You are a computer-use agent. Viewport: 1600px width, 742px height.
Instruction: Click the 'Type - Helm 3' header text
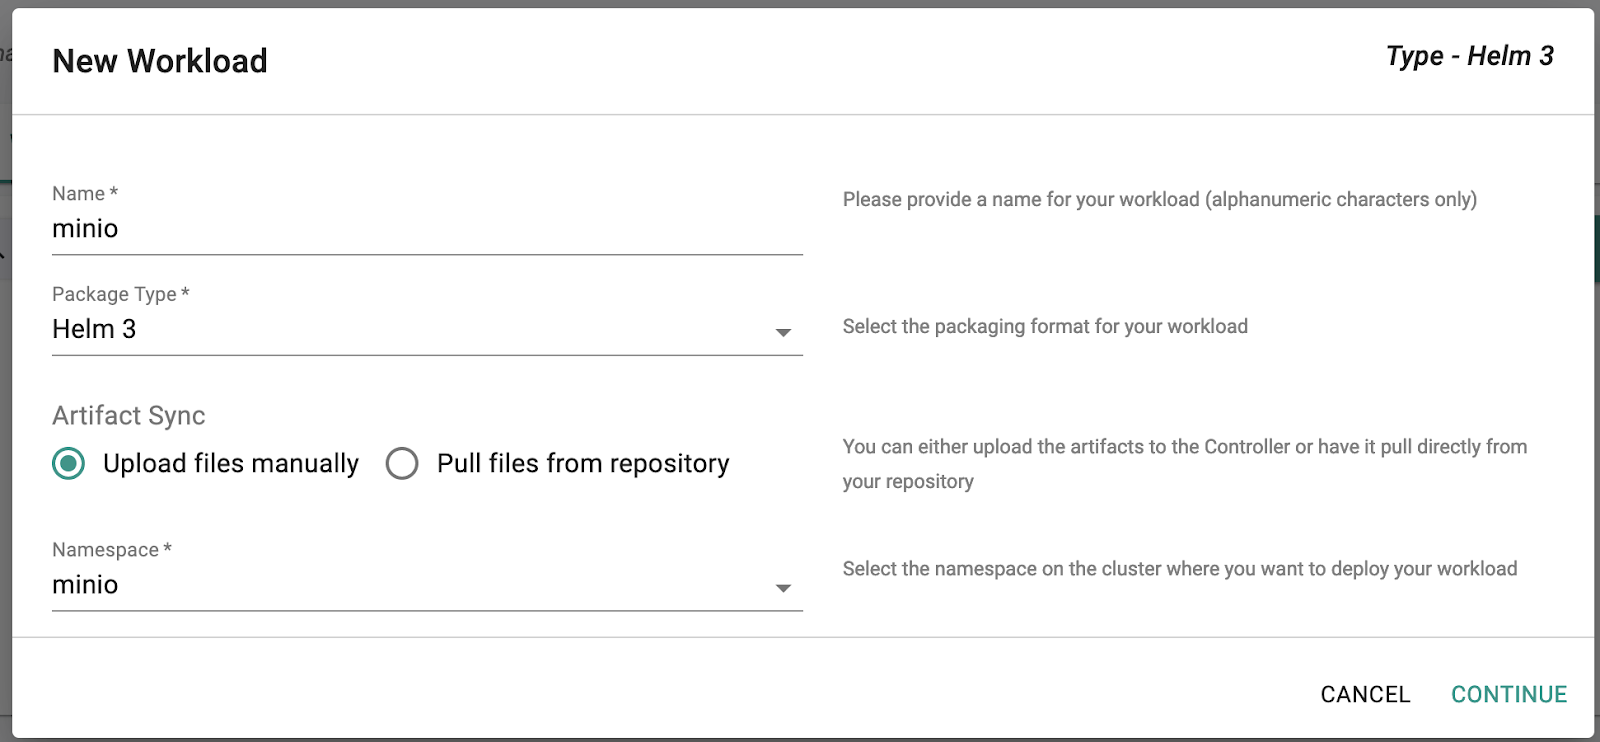(x=1469, y=56)
